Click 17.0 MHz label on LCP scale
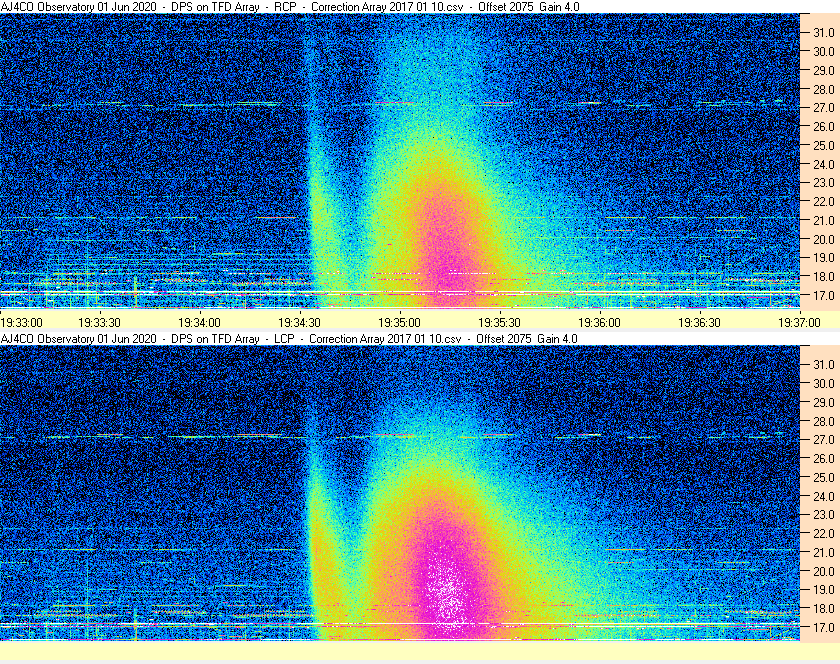Image resolution: width=840 pixels, height=664 pixels. pyautogui.click(x=824, y=627)
